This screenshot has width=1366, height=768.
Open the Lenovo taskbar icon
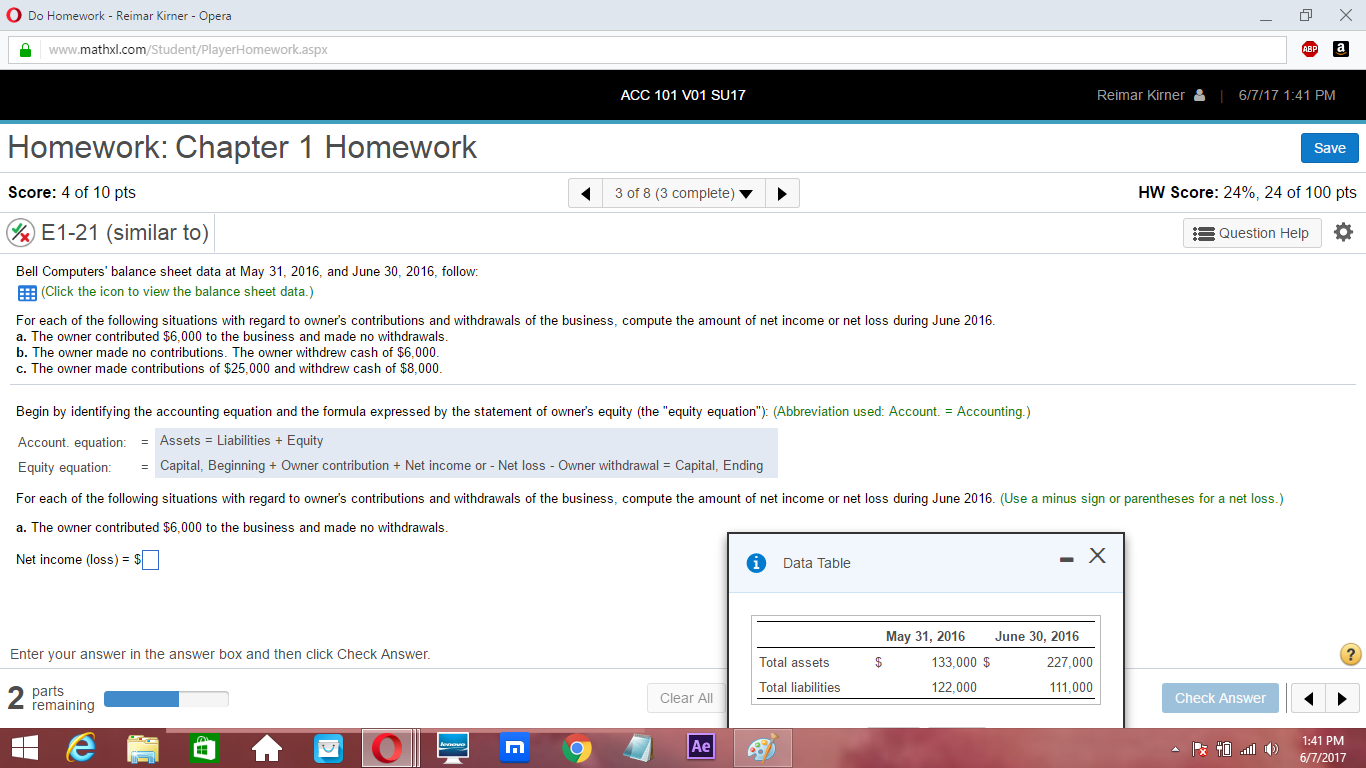click(452, 749)
